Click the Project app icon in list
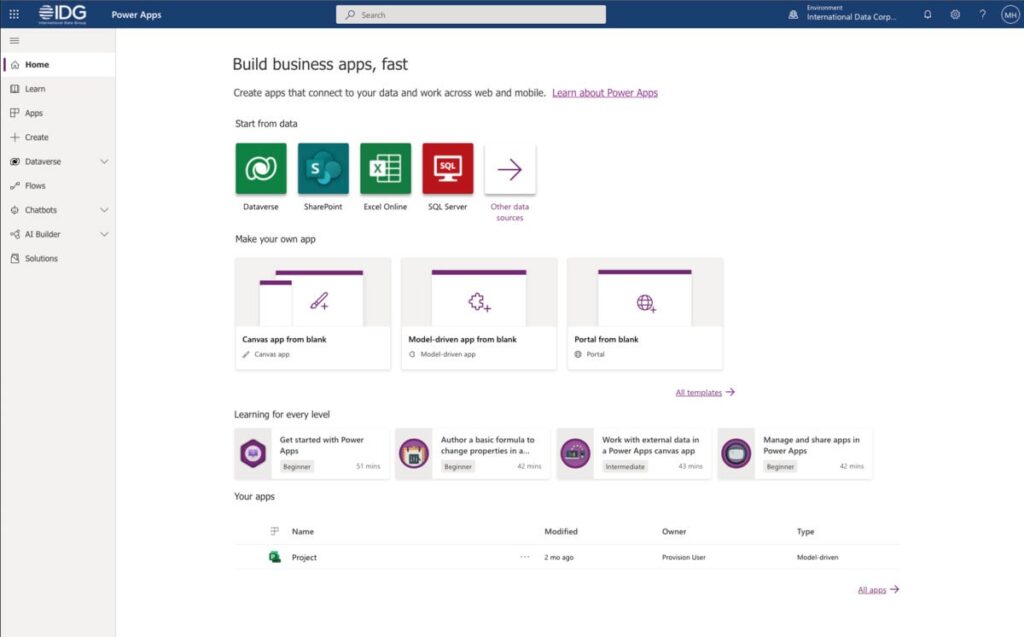Image resolution: width=1024 pixels, height=637 pixels. [275, 557]
